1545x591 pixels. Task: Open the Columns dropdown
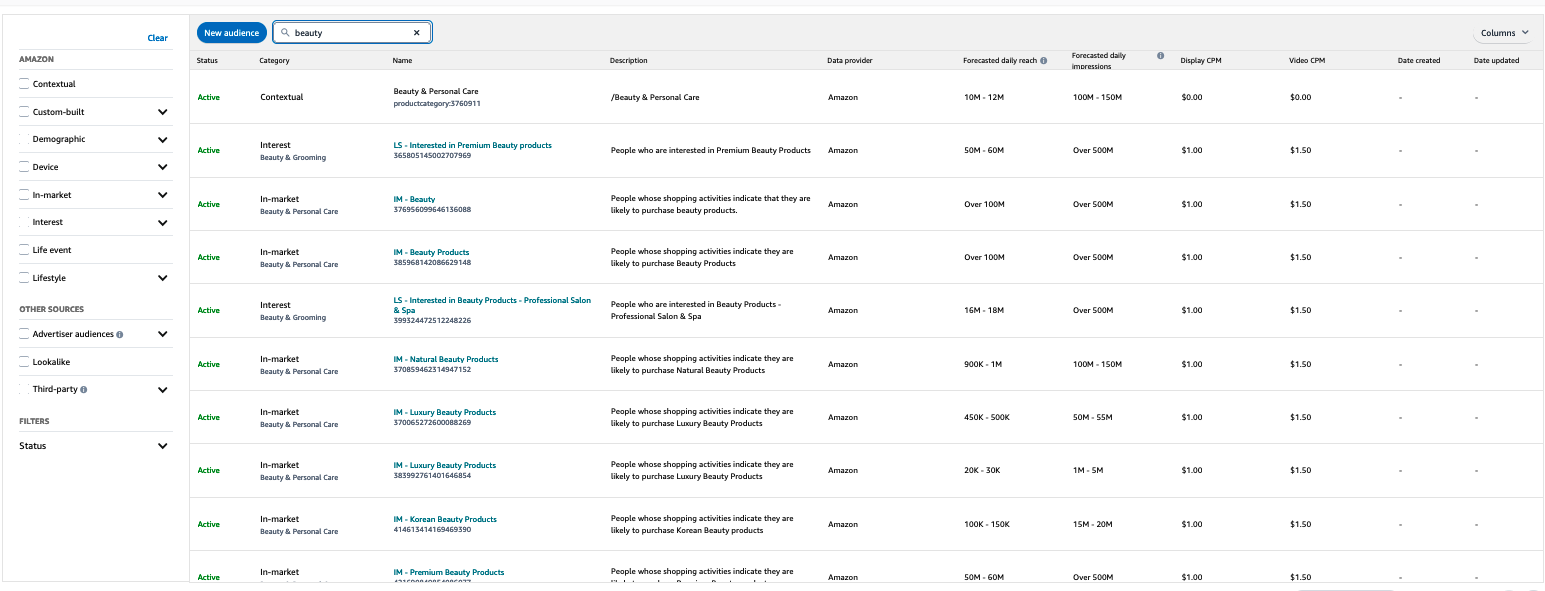(1504, 33)
